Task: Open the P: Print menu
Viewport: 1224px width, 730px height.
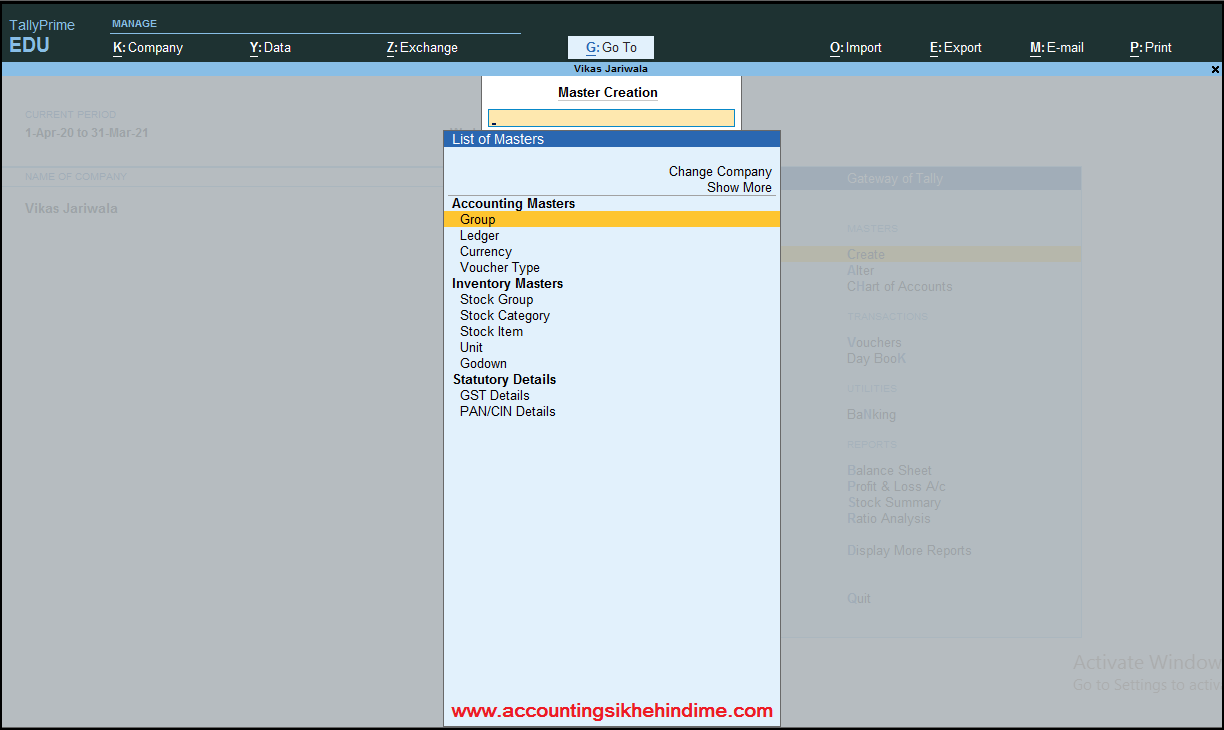Action: (1151, 47)
